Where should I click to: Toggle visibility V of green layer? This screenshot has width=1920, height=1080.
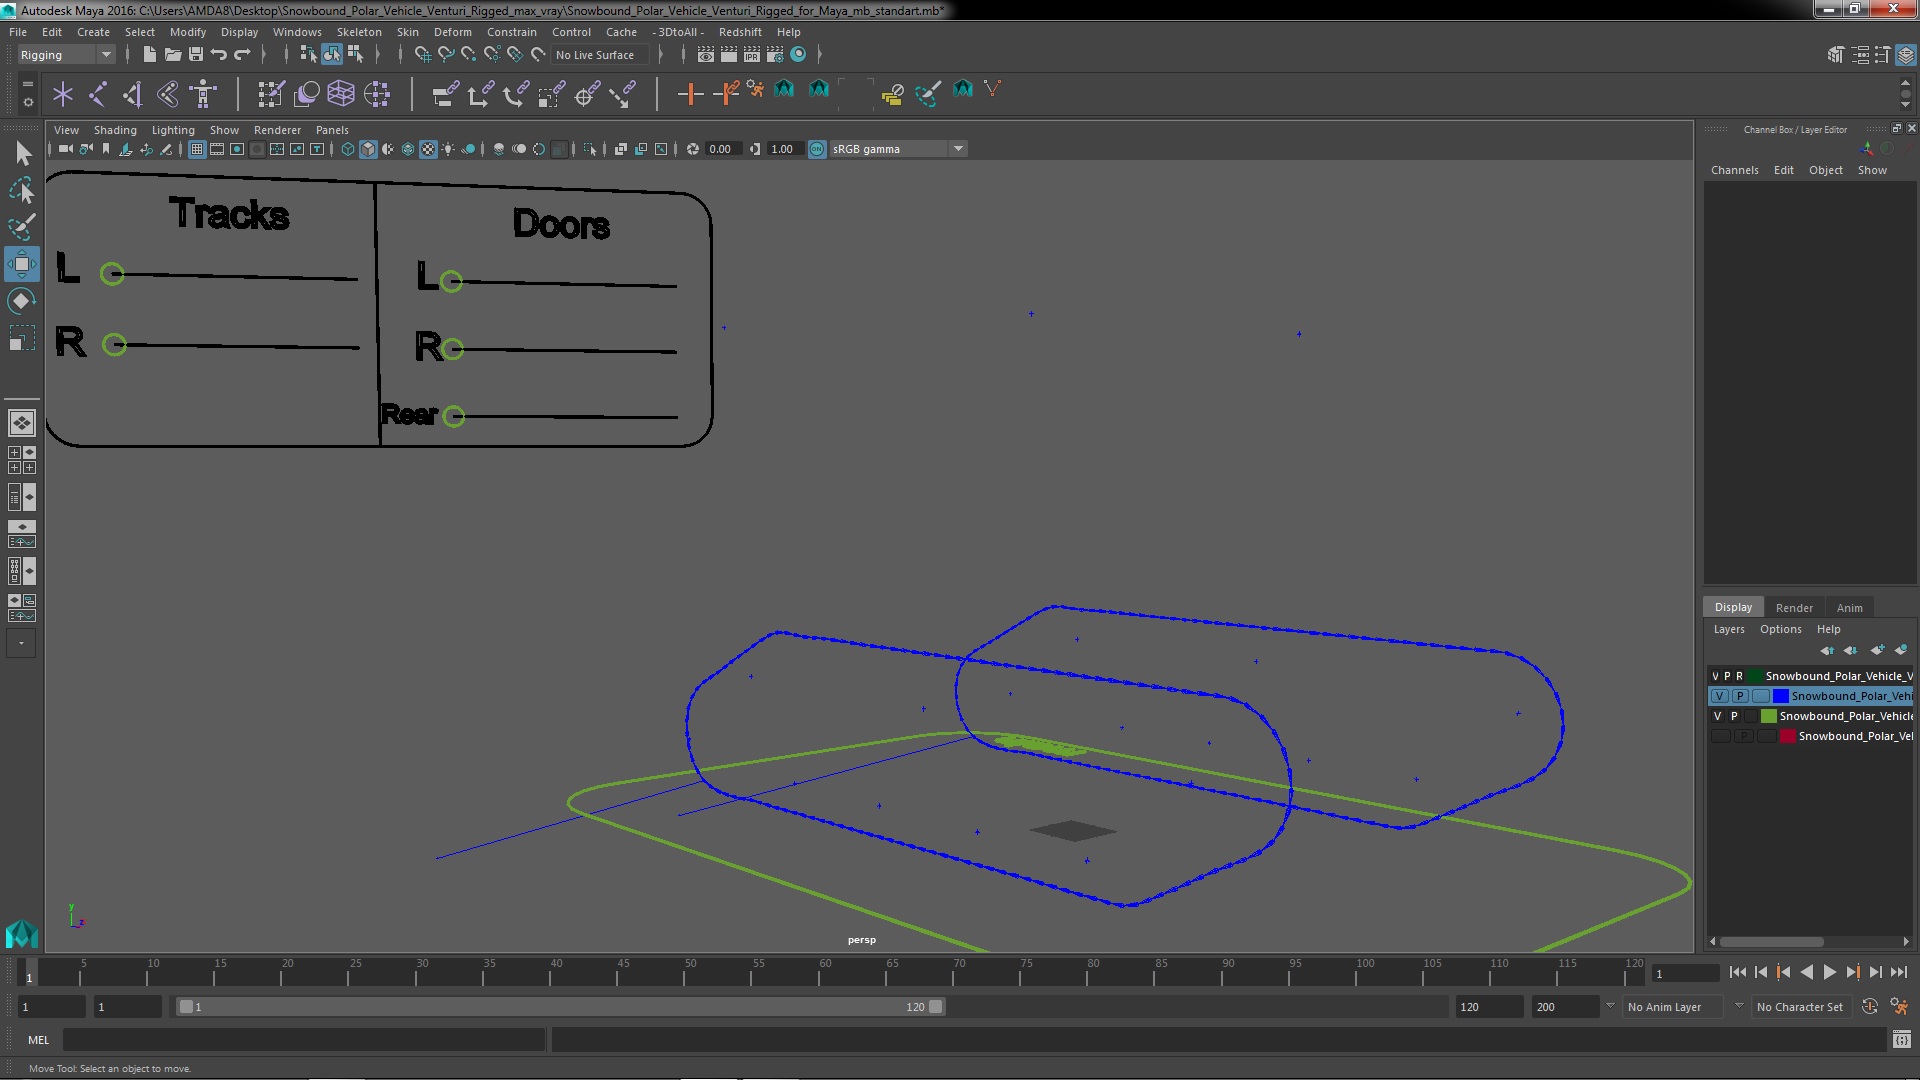1717,716
